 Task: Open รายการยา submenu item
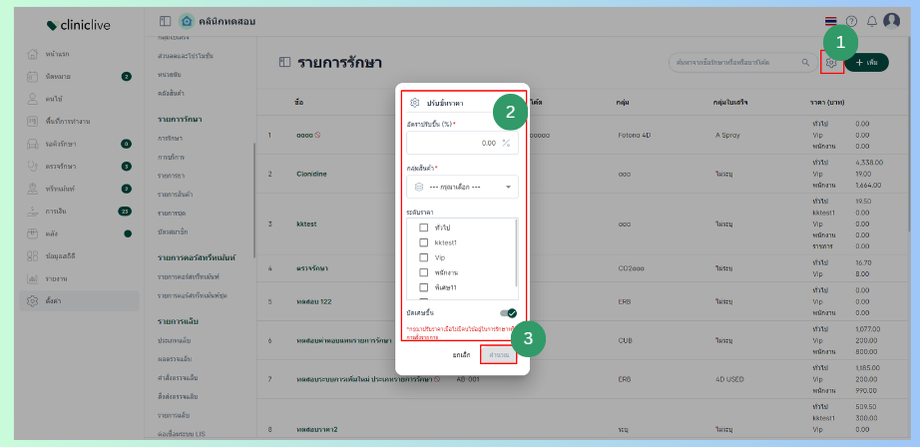171,176
